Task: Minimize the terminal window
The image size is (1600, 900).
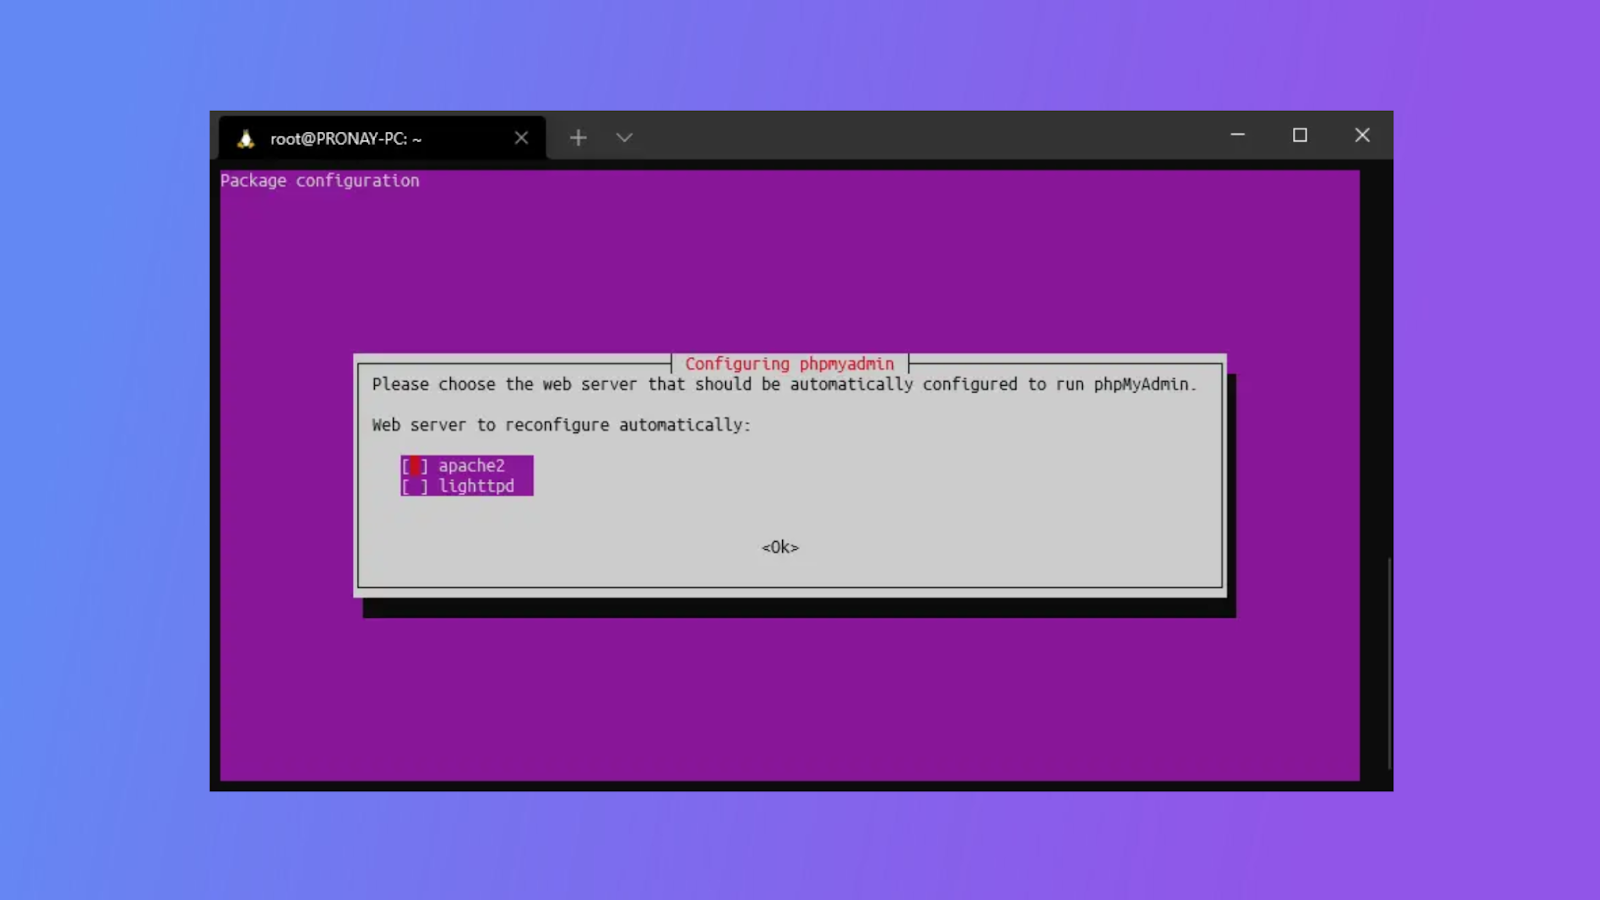Action: click(x=1237, y=135)
